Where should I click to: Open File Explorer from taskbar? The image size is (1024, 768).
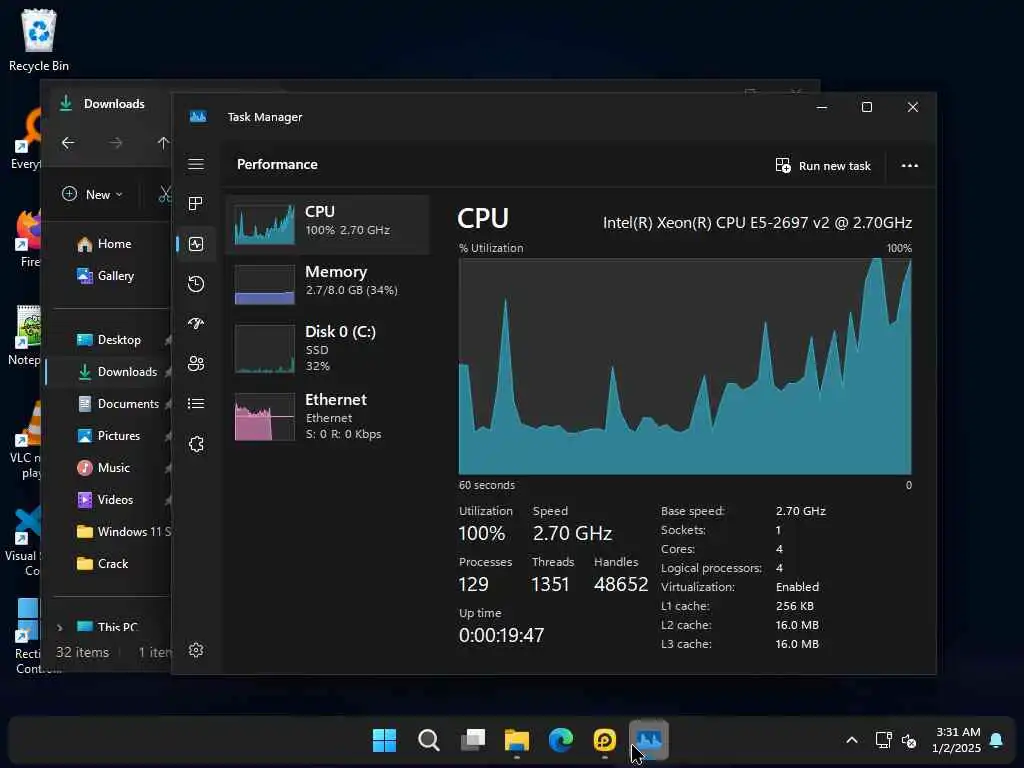tap(517, 740)
